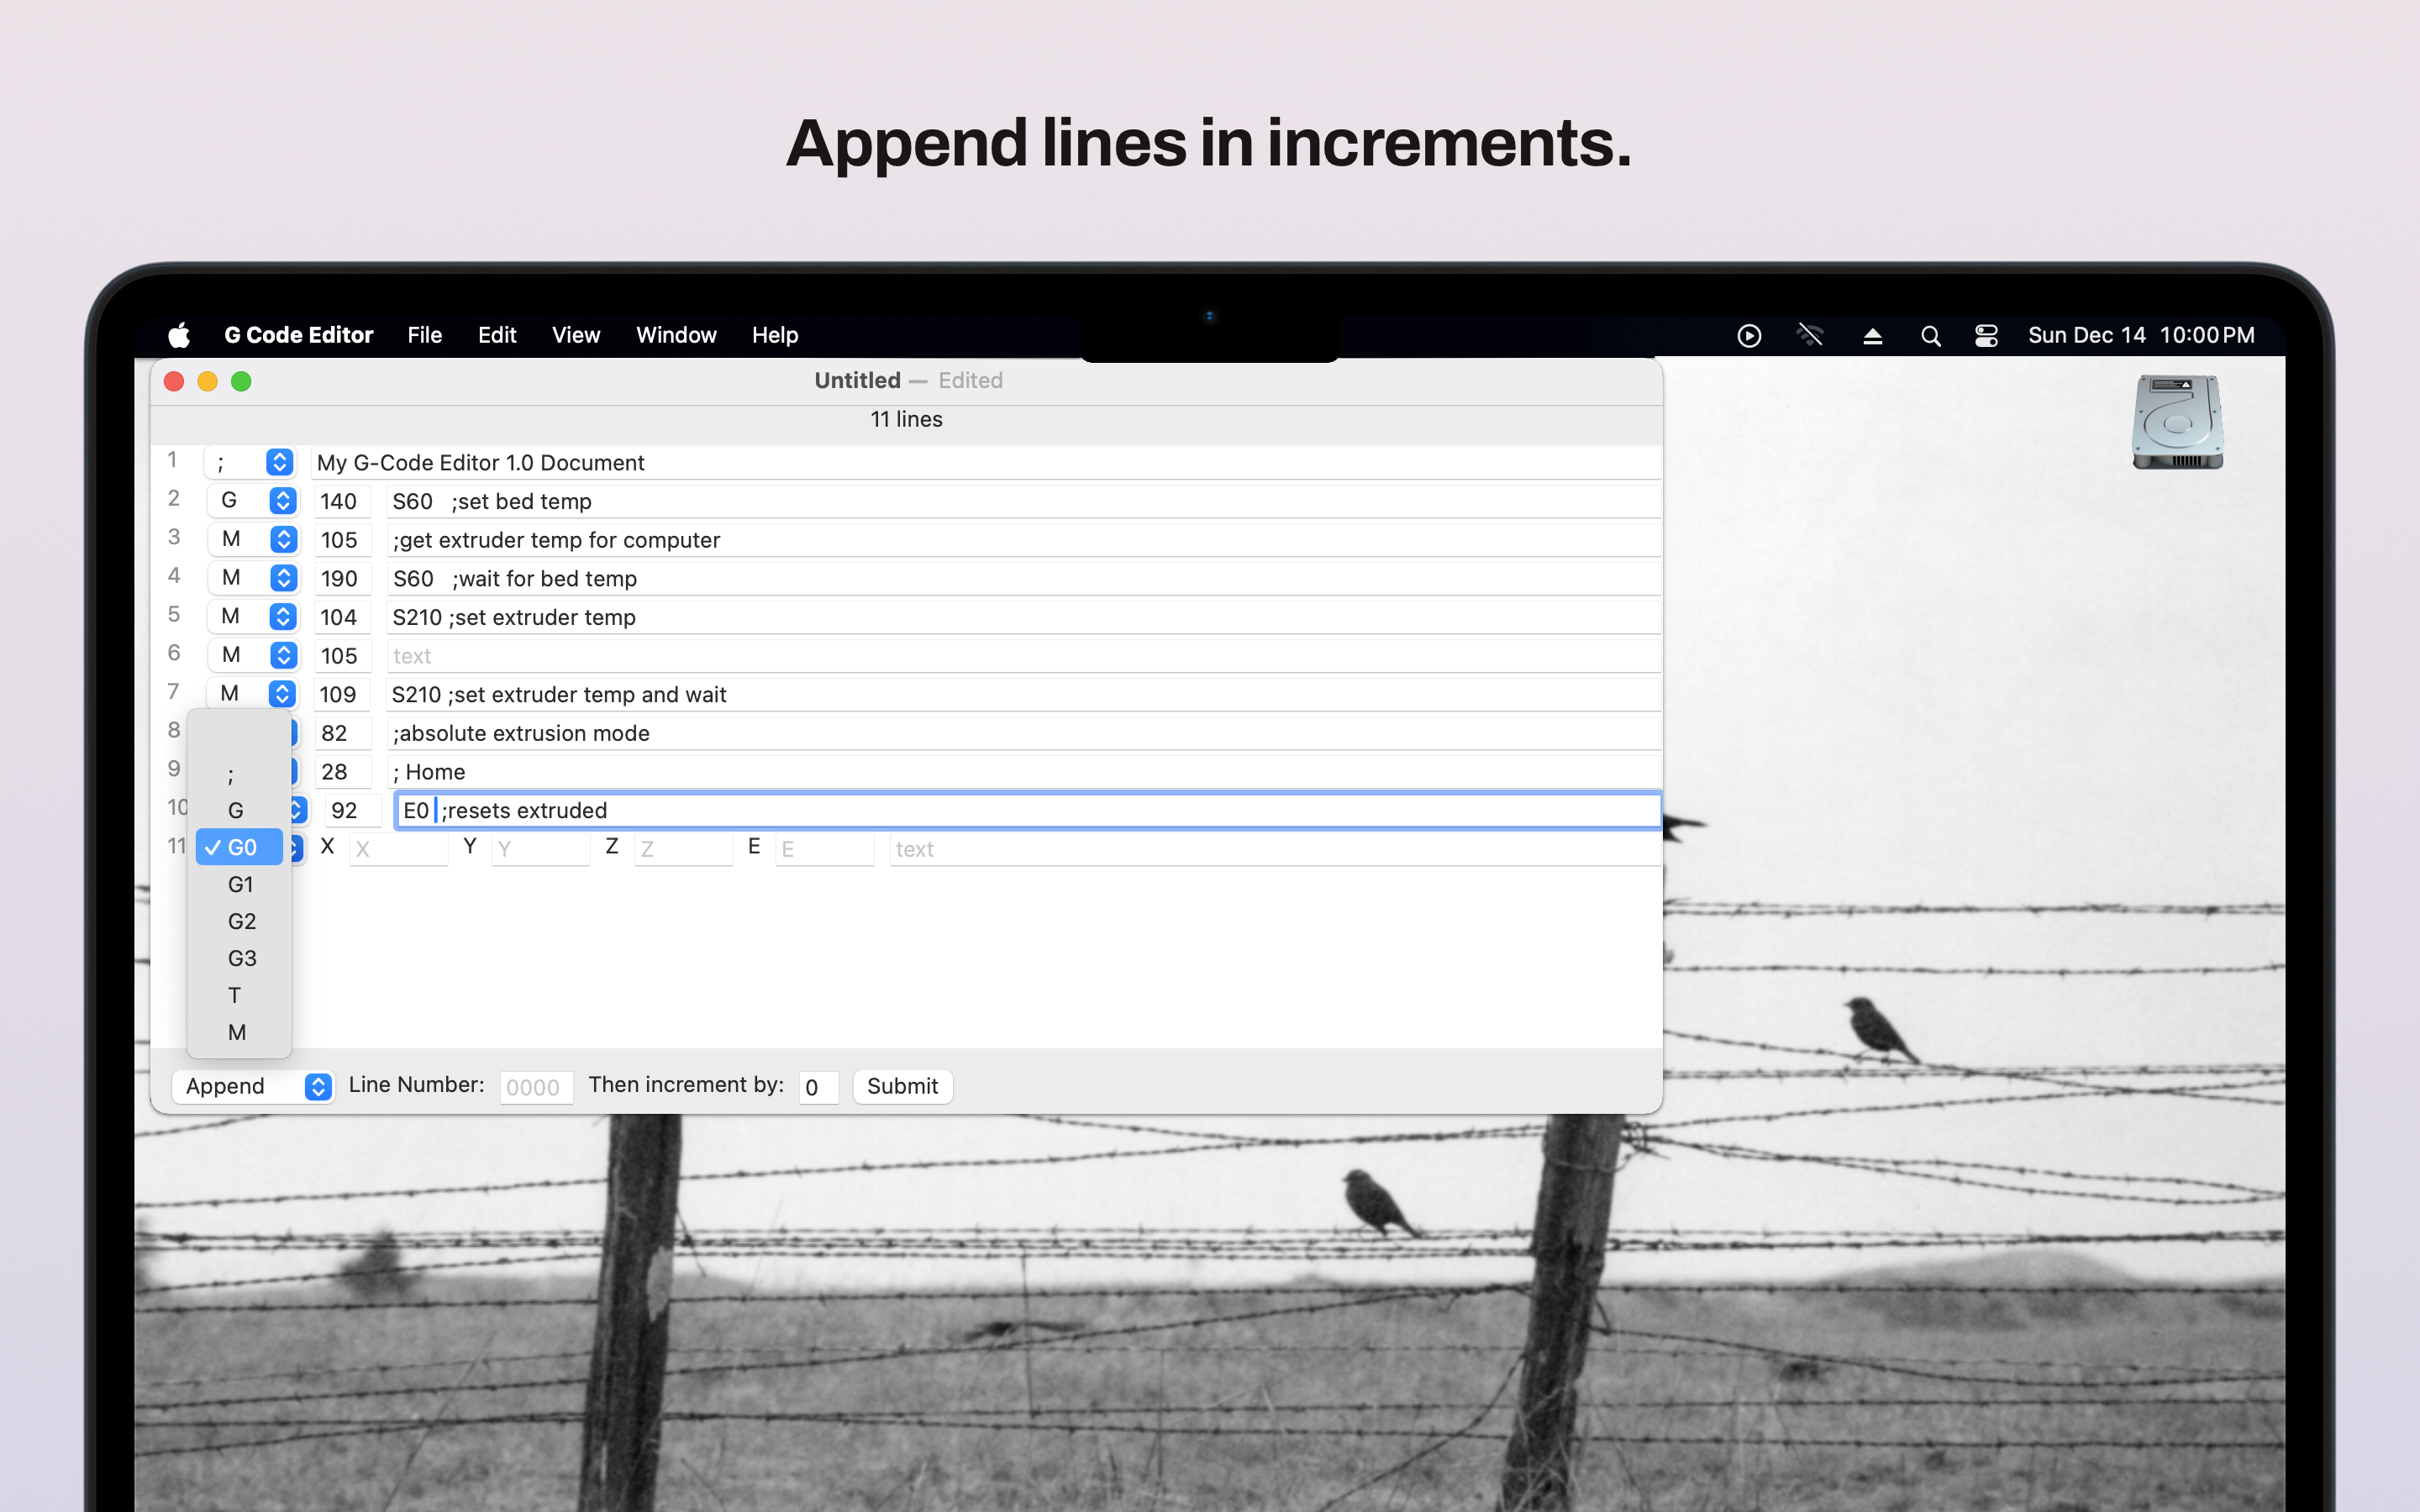
Task: Open line 2 G command dropdown
Action: click(x=254, y=500)
